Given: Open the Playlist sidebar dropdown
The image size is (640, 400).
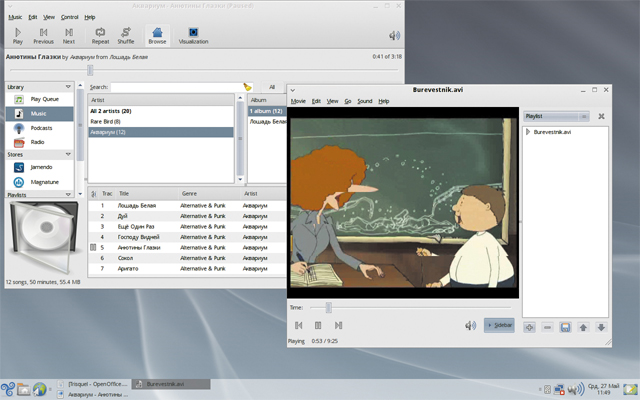Looking at the screenshot, I should pos(556,116).
